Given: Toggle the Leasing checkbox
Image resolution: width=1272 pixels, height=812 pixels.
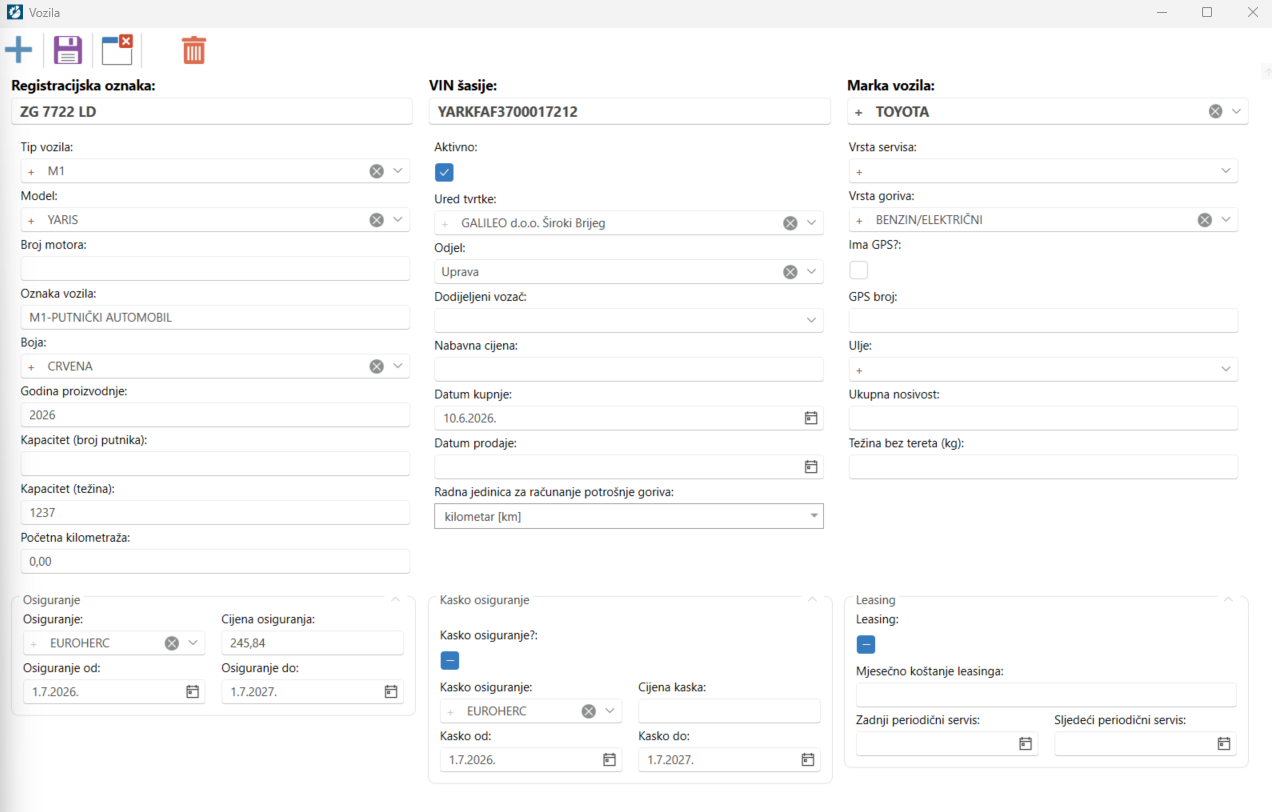Looking at the screenshot, I should tap(866, 645).
